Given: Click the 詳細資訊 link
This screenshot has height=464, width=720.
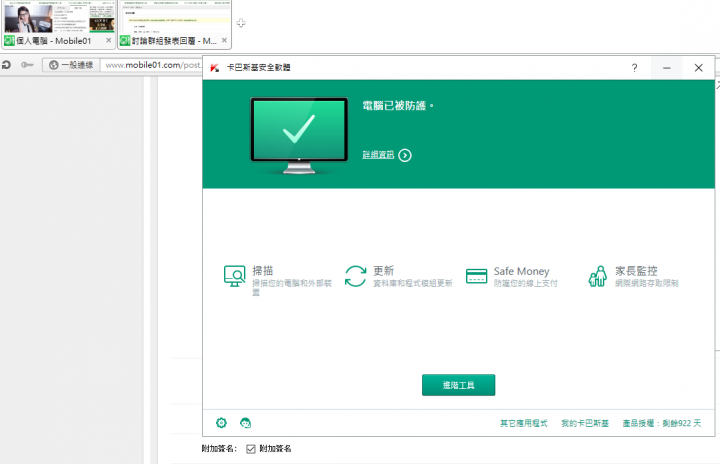Looking at the screenshot, I should [x=378, y=155].
